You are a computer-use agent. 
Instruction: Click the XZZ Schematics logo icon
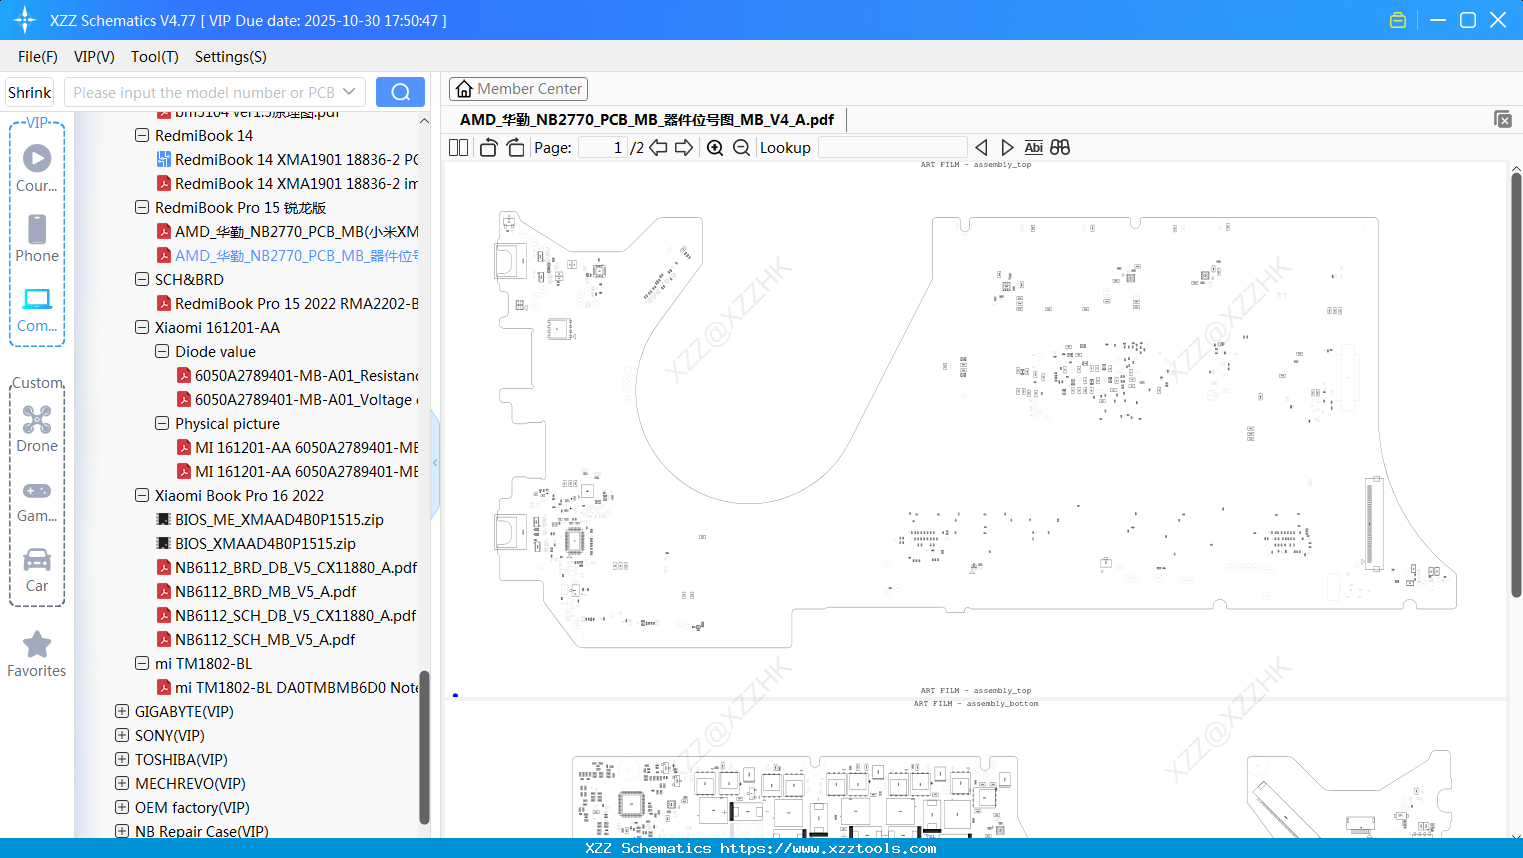tap(24, 20)
